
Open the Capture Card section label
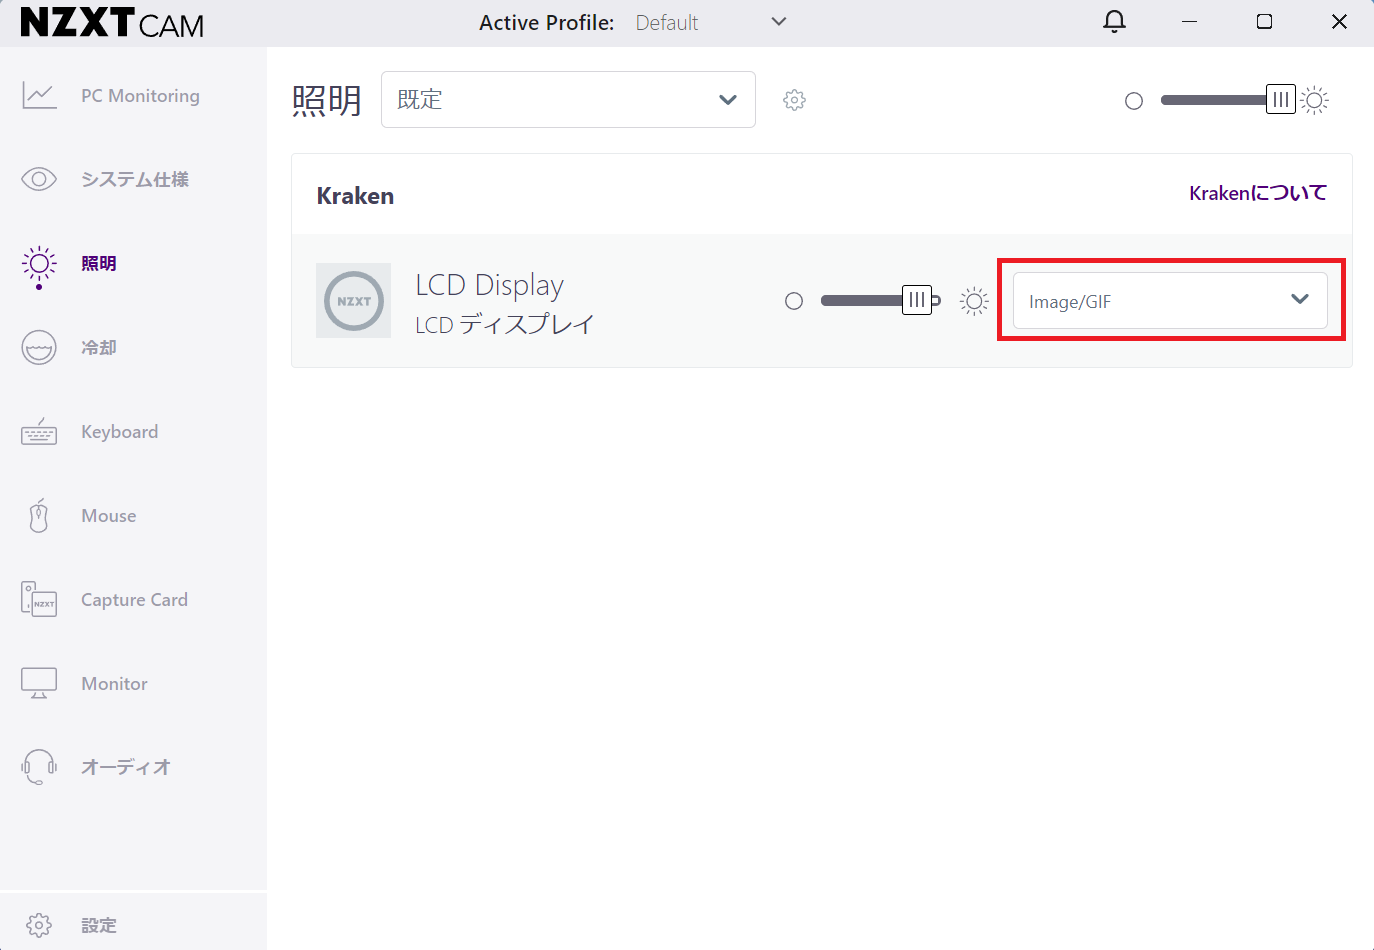tap(134, 600)
